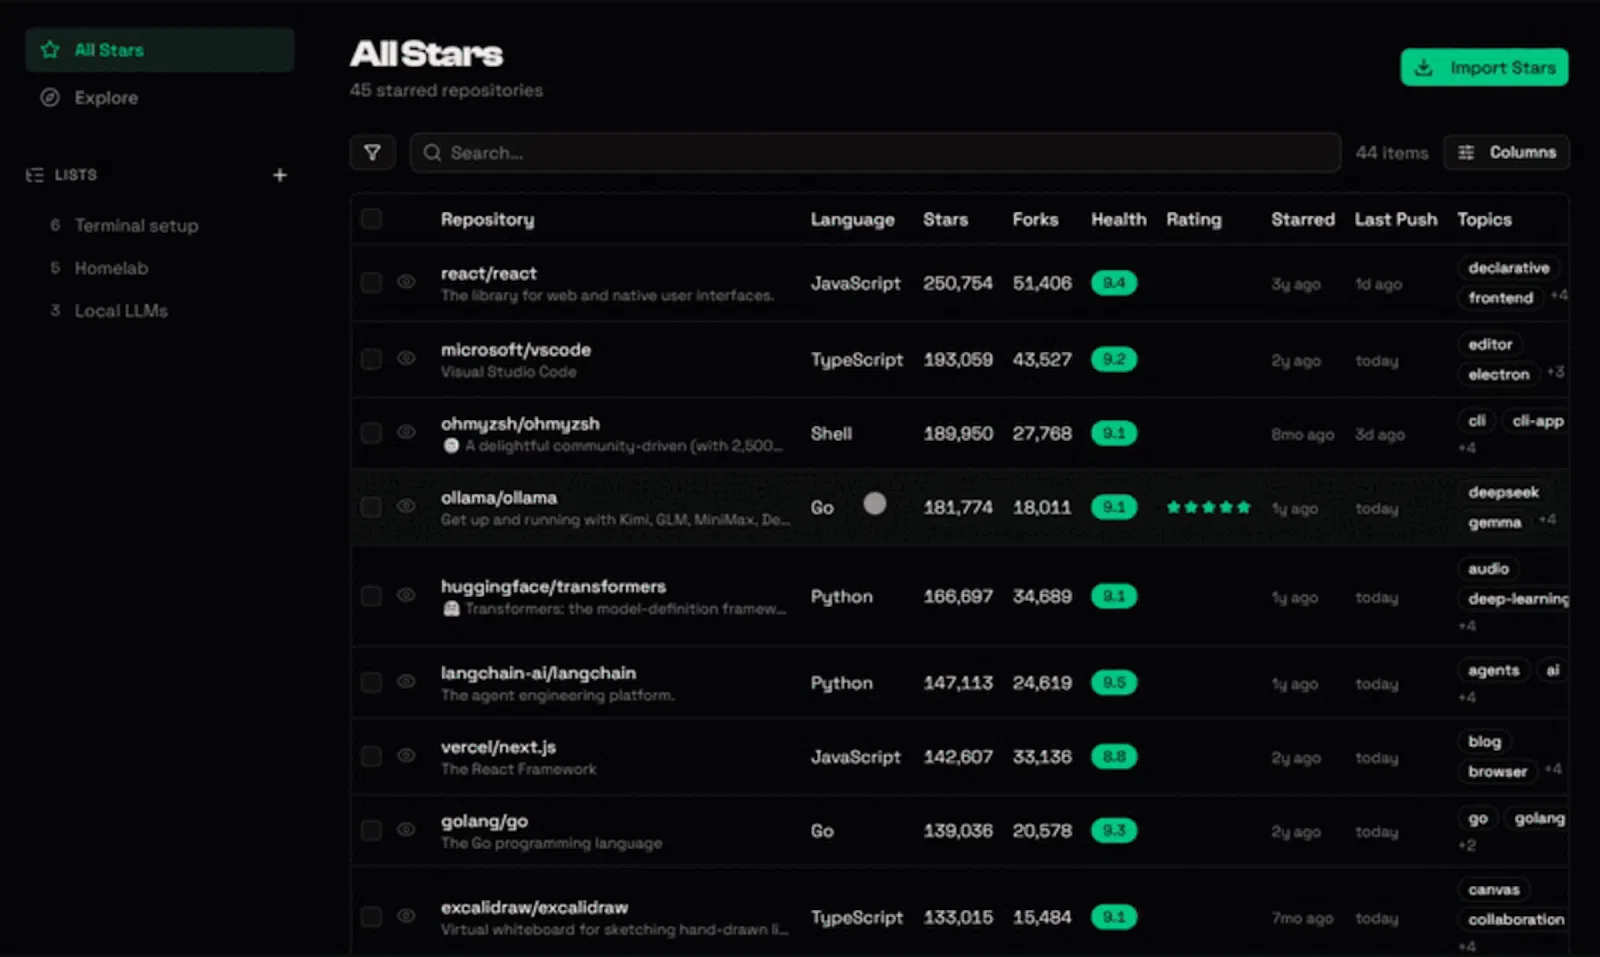Open the excalidraw/excalidraw repository link
The image size is (1600, 957).
click(535, 908)
